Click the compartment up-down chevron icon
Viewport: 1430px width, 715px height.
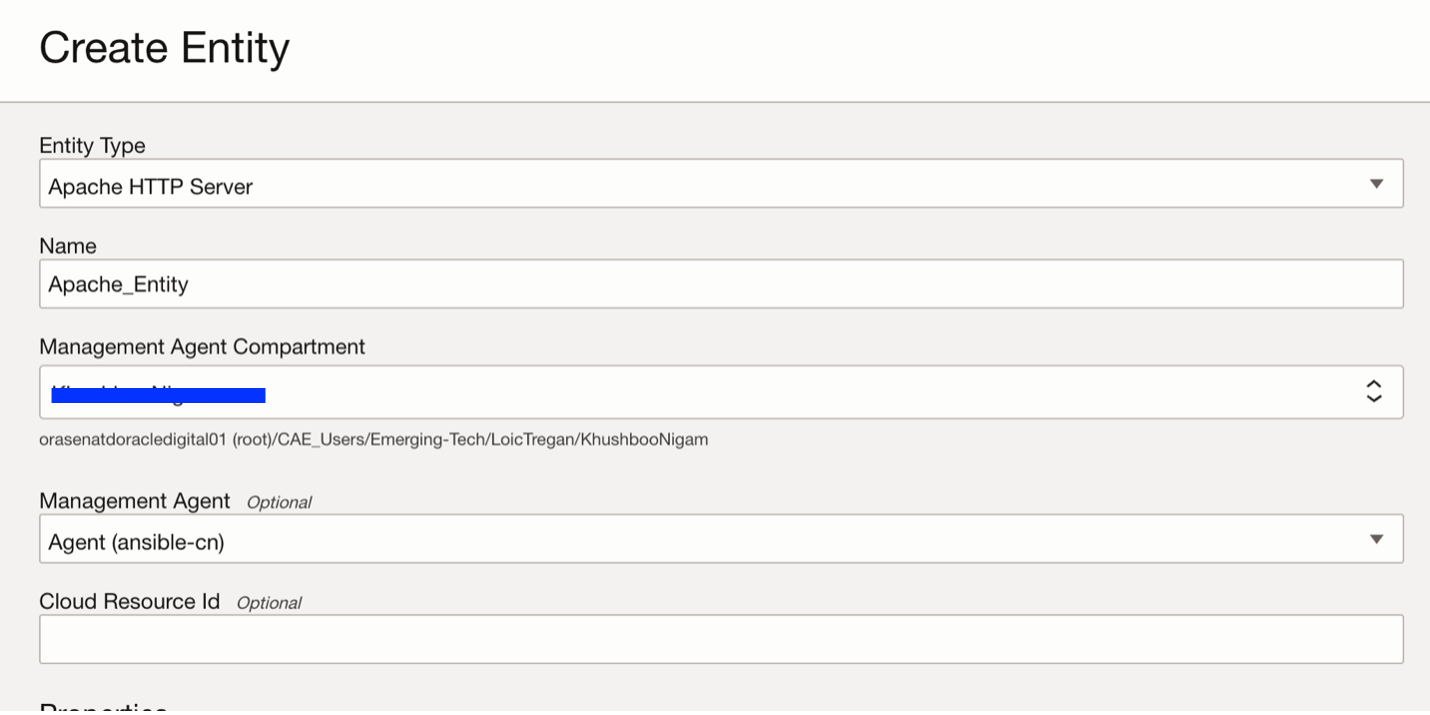tap(1374, 391)
